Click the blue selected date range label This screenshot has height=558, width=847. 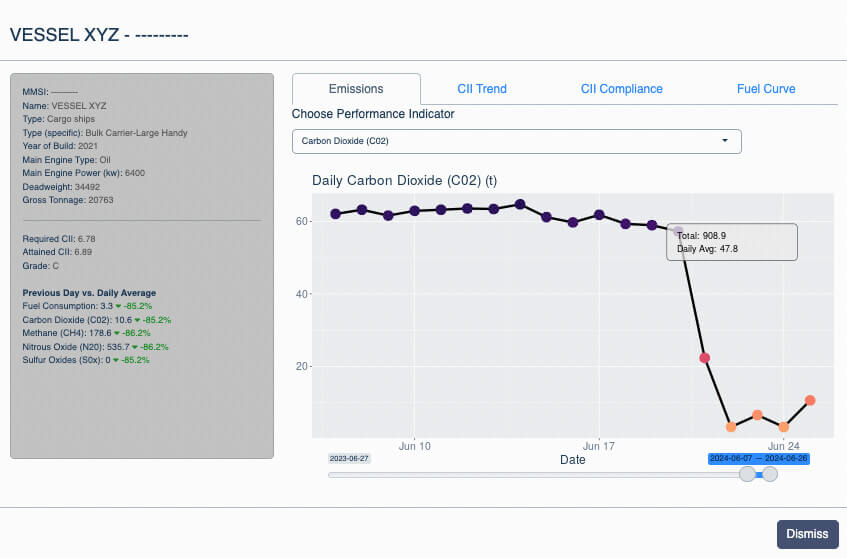pos(758,458)
